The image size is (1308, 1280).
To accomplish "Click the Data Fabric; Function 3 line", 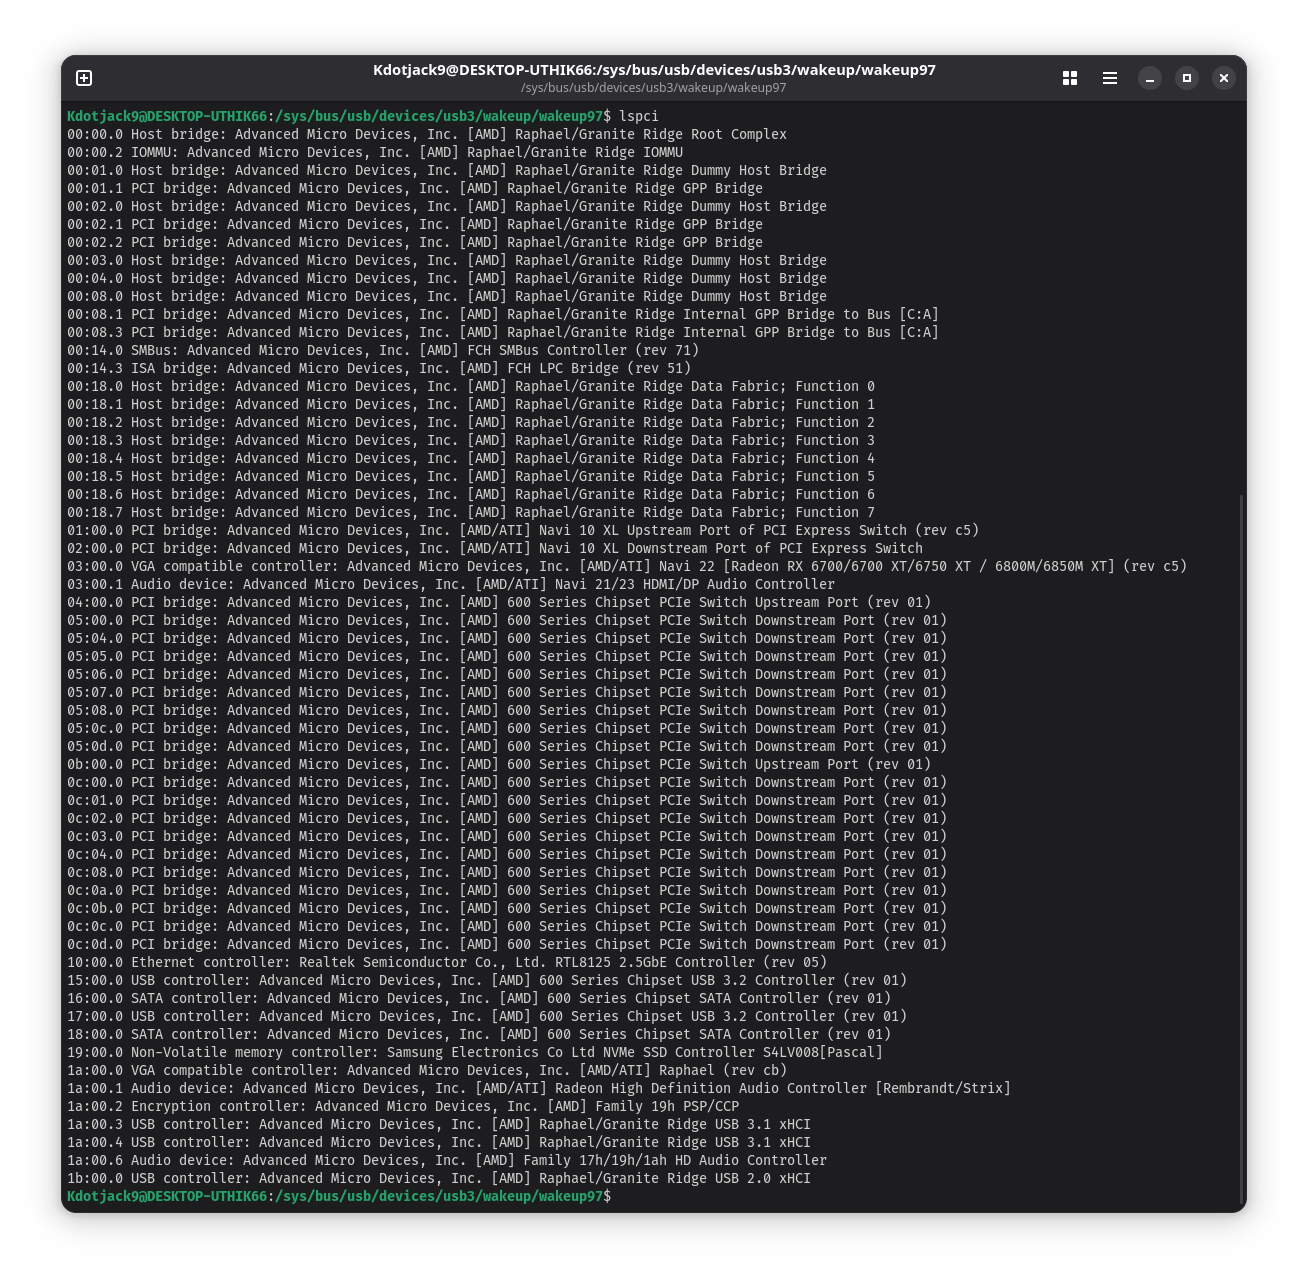I will tap(471, 440).
